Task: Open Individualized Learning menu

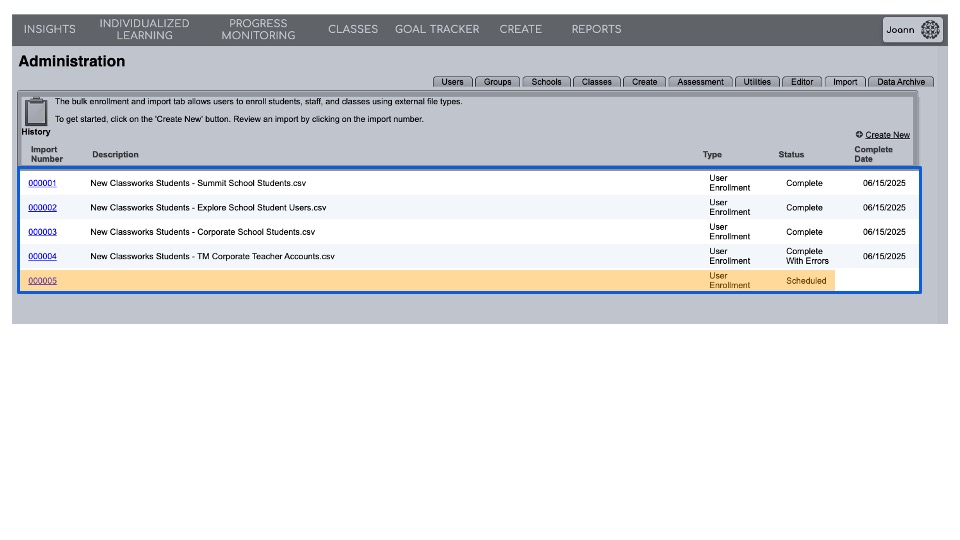Action: (144, 29)
